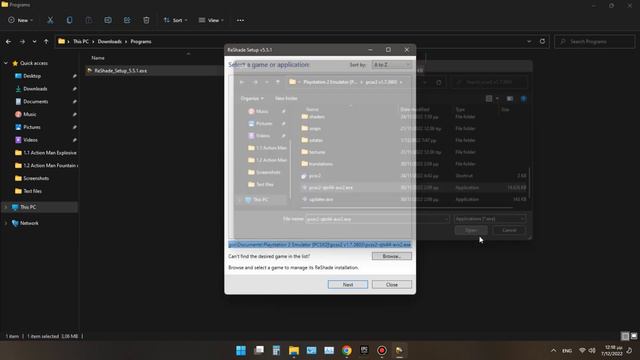Open the Windows Start menu

pyautogui.click(x=241, y=350)
